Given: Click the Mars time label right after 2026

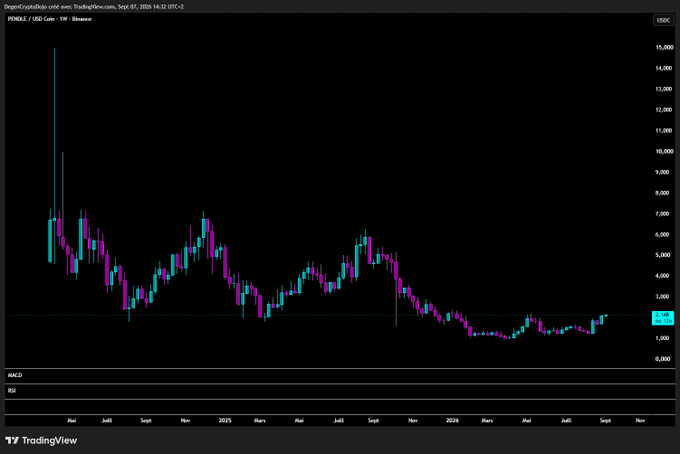Looking at the screenshot, I should (x=487, y=420).
